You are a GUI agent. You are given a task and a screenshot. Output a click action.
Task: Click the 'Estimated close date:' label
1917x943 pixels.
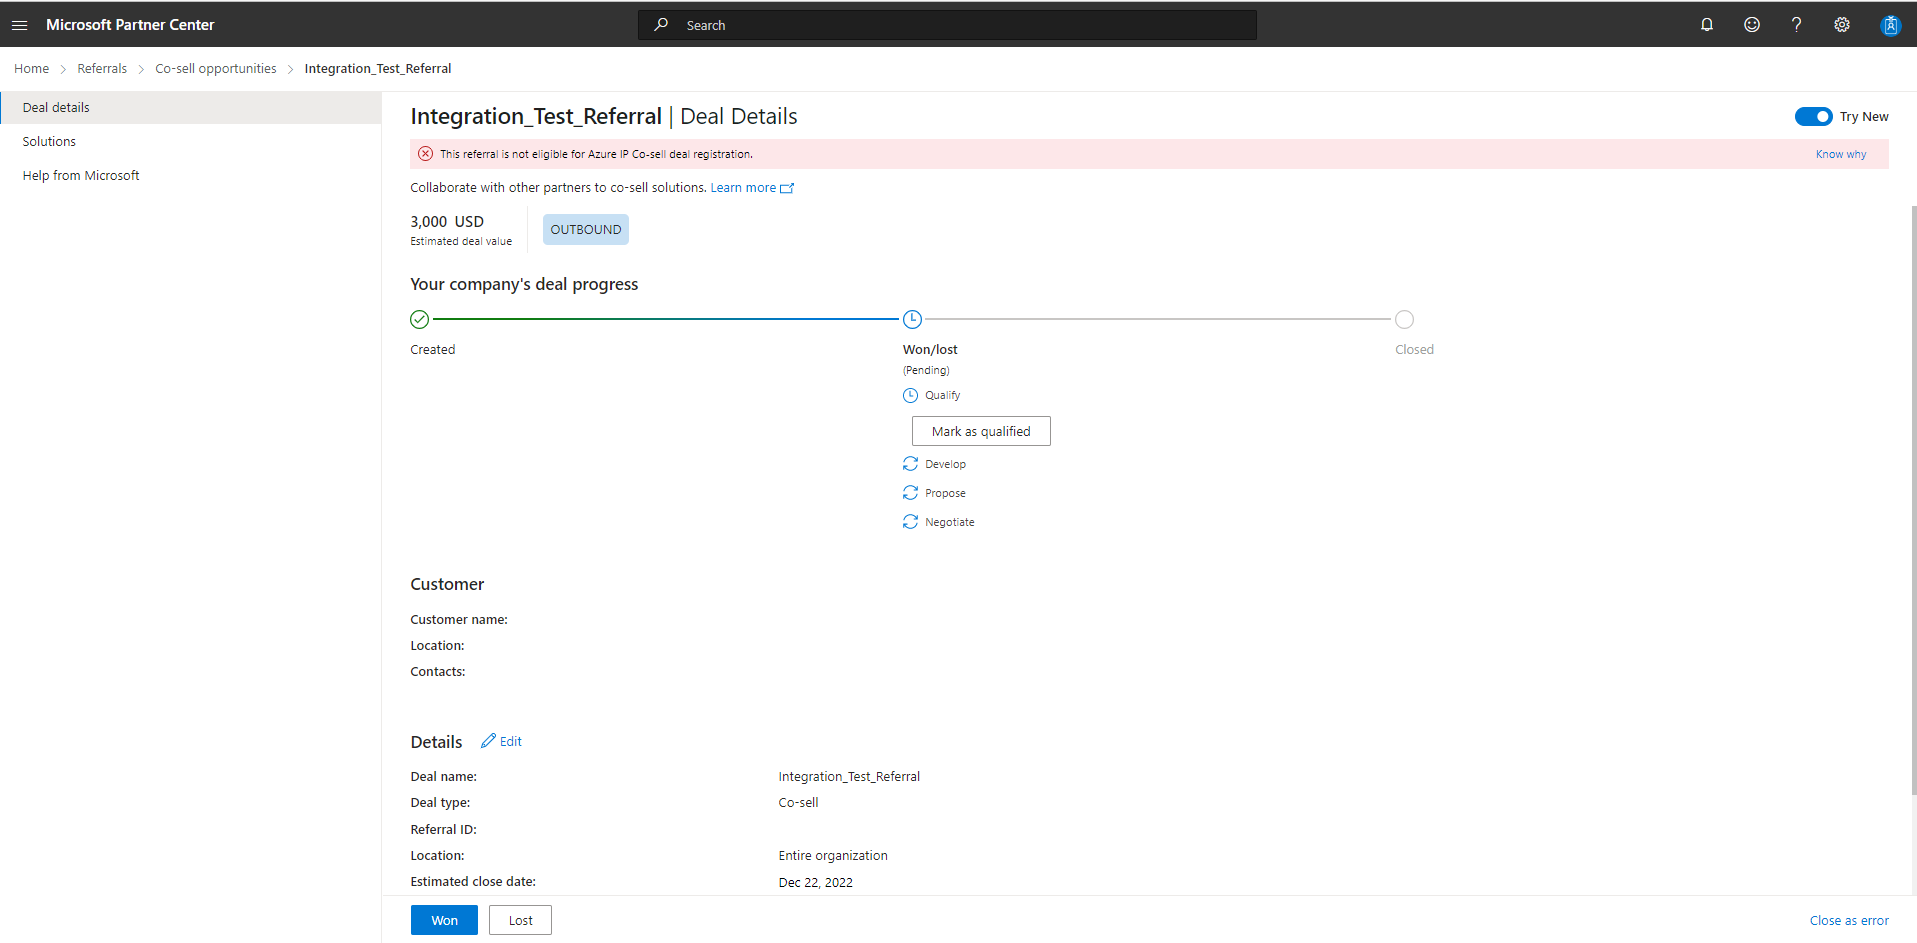tap(473, 882)
